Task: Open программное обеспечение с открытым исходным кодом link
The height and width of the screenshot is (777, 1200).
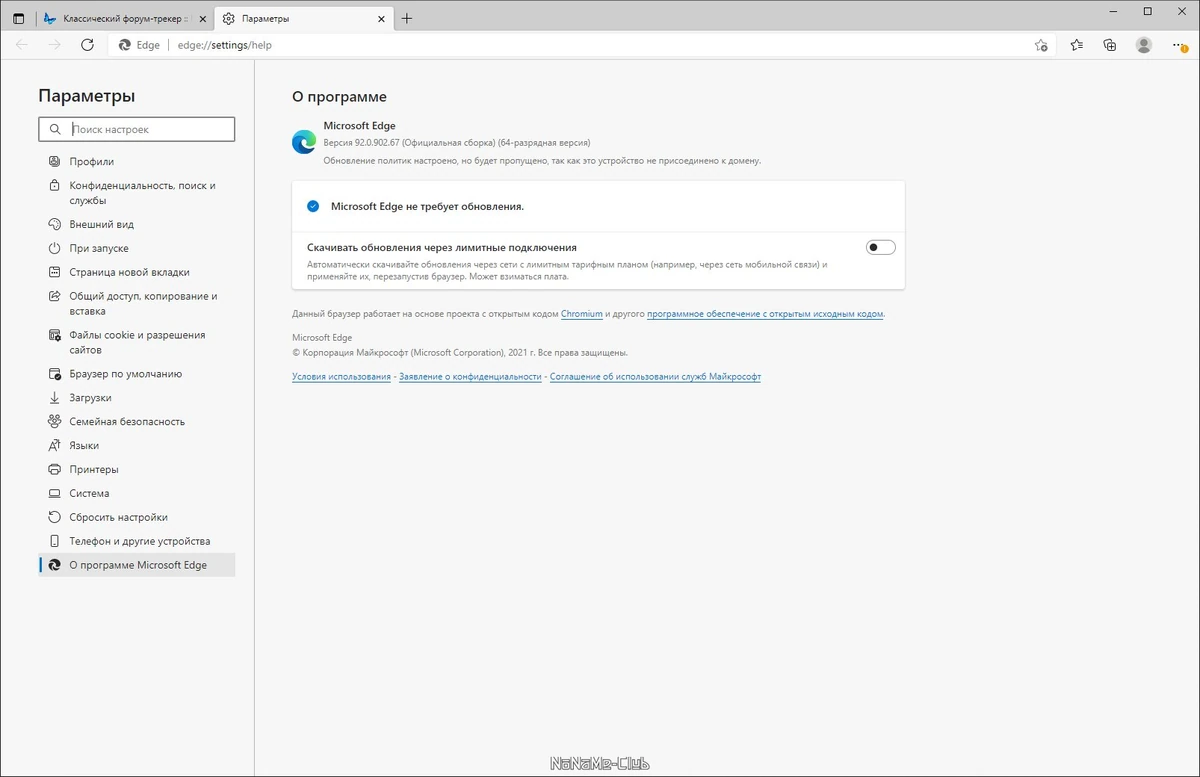Action: click(765, 314)
